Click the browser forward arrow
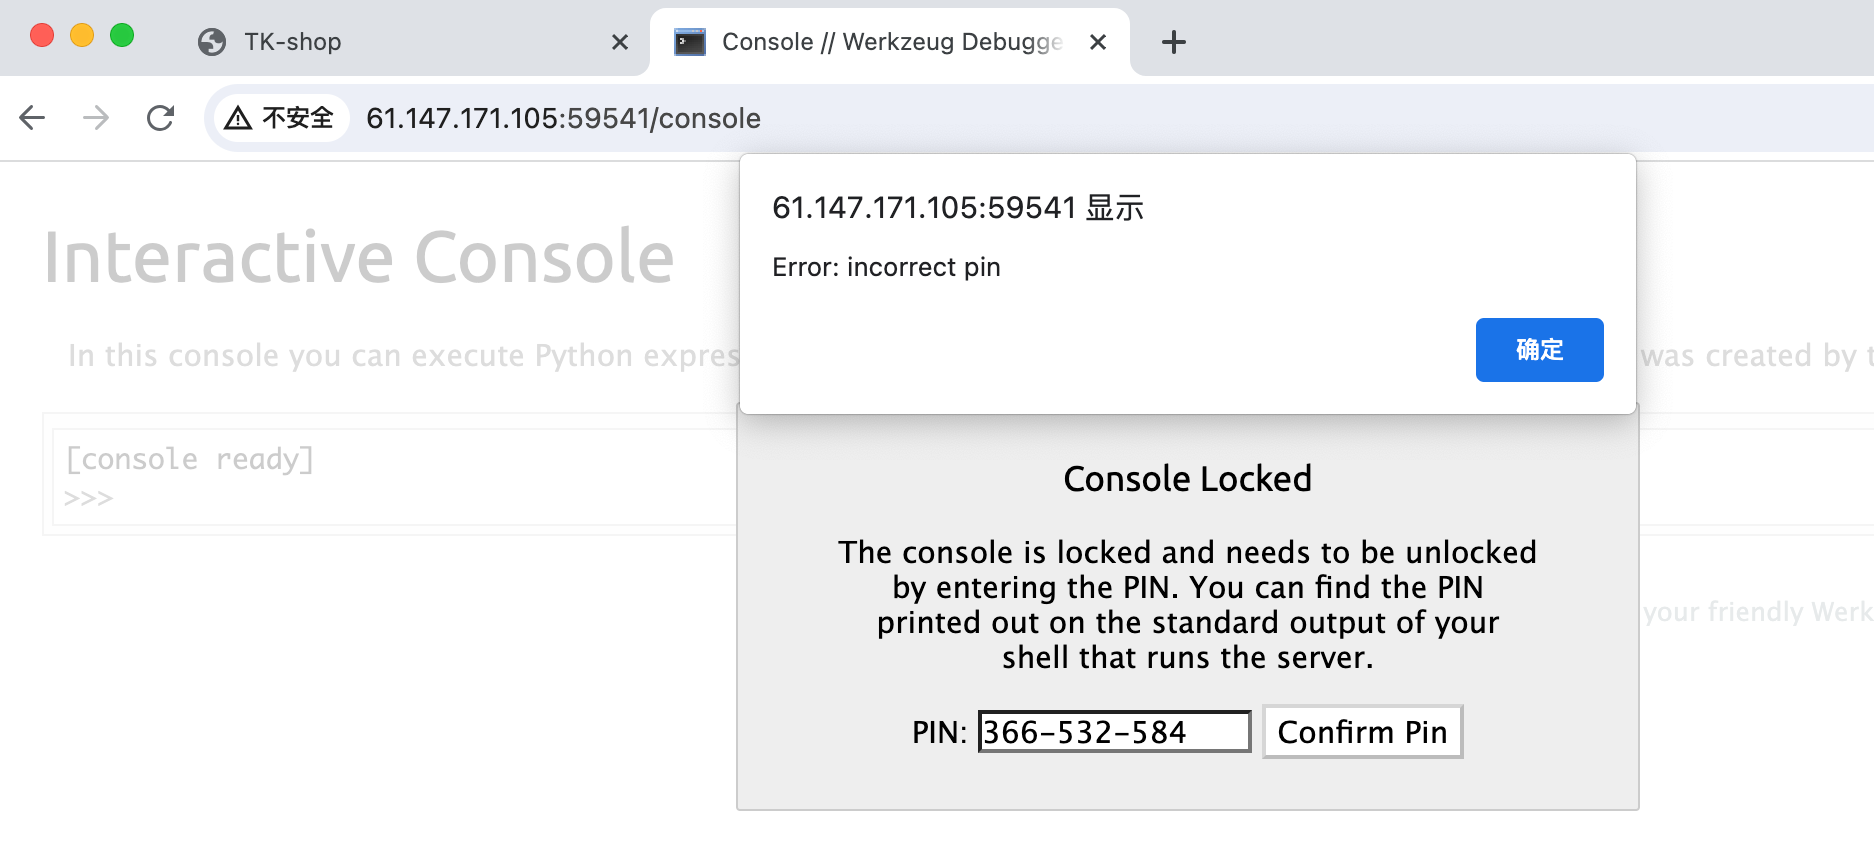 click(x=96, y=118)
